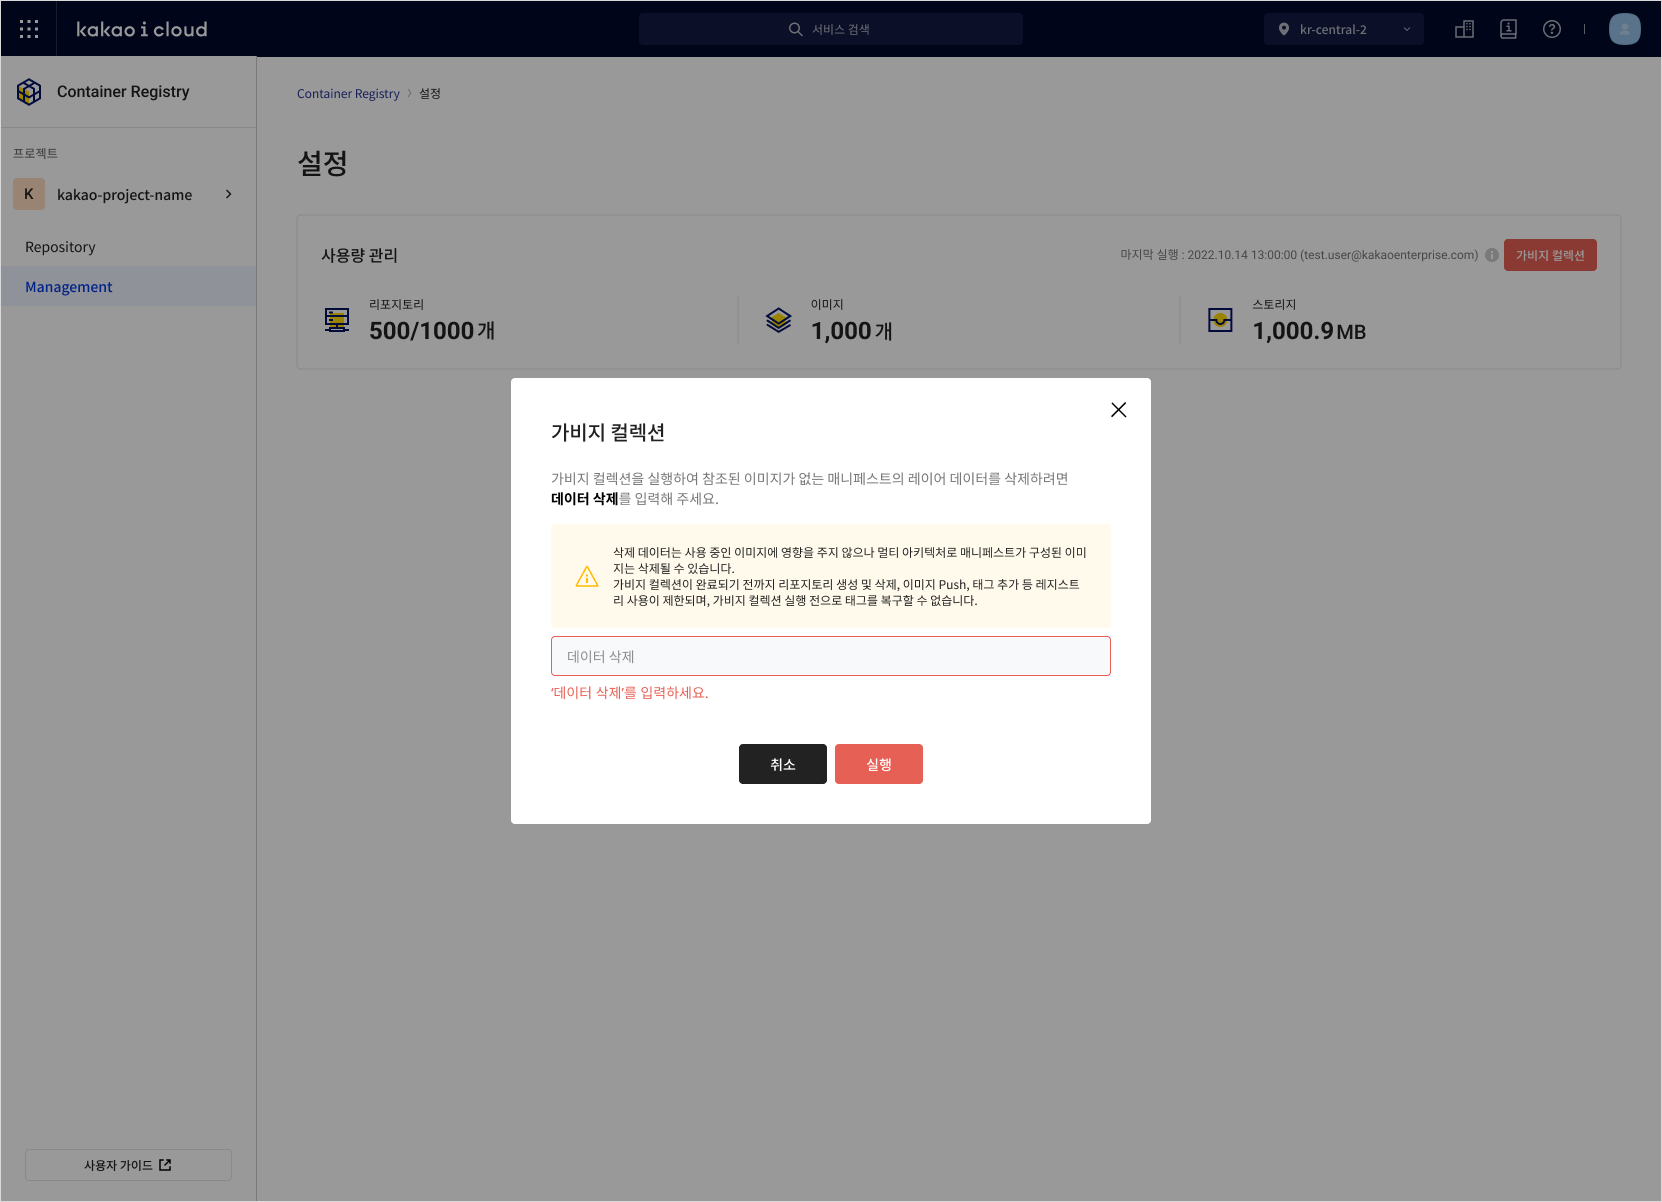The width and height of the screenshot is (1662, 1202).
Task: Expand the kakao-project-name project selector
Action: (128, 194)
